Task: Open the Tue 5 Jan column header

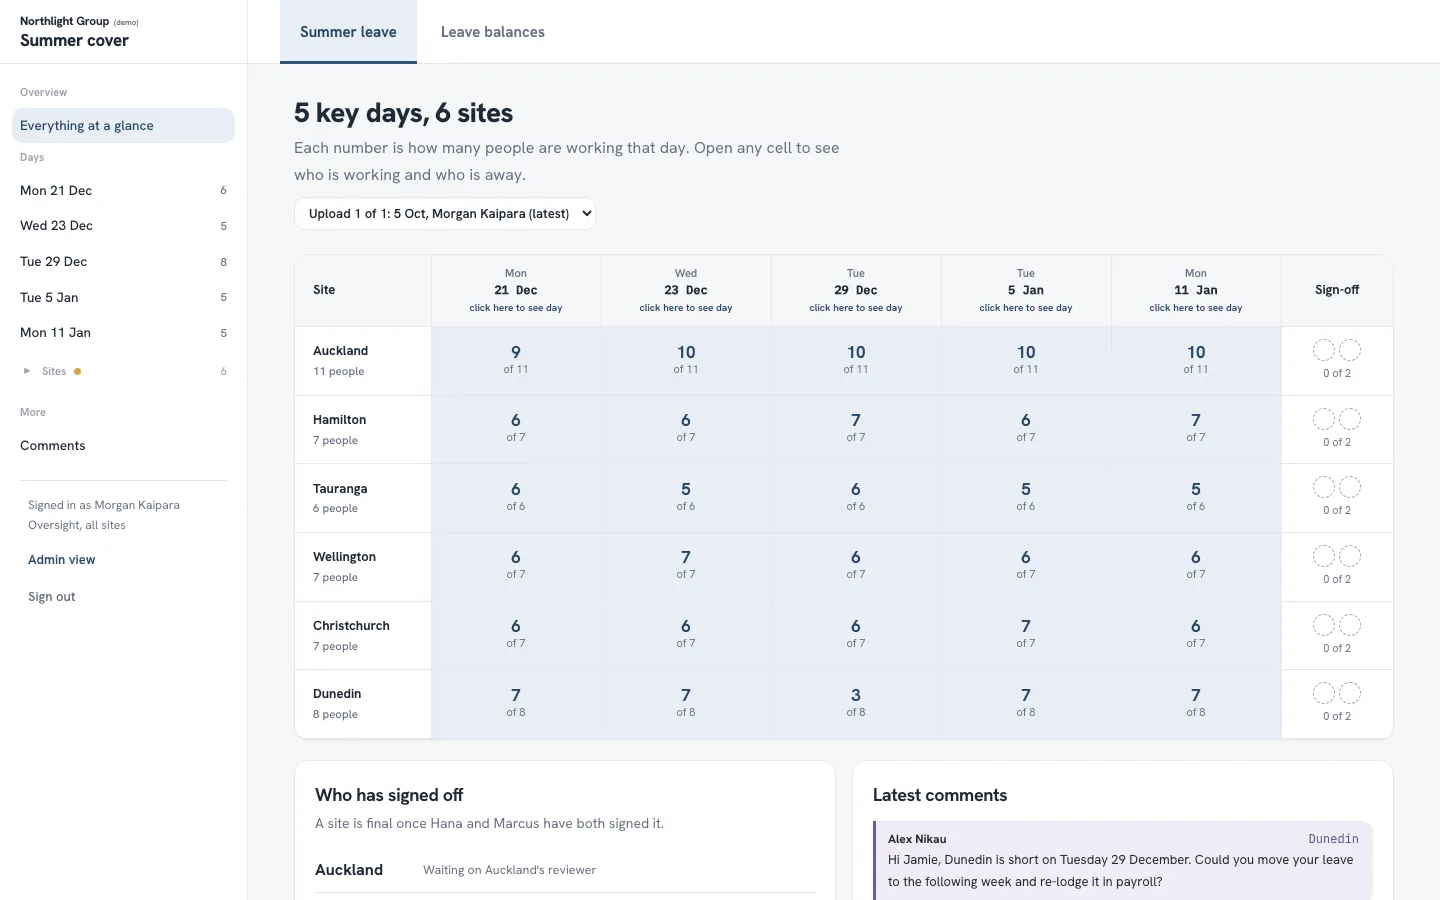Action: (x=1026, y=290)
